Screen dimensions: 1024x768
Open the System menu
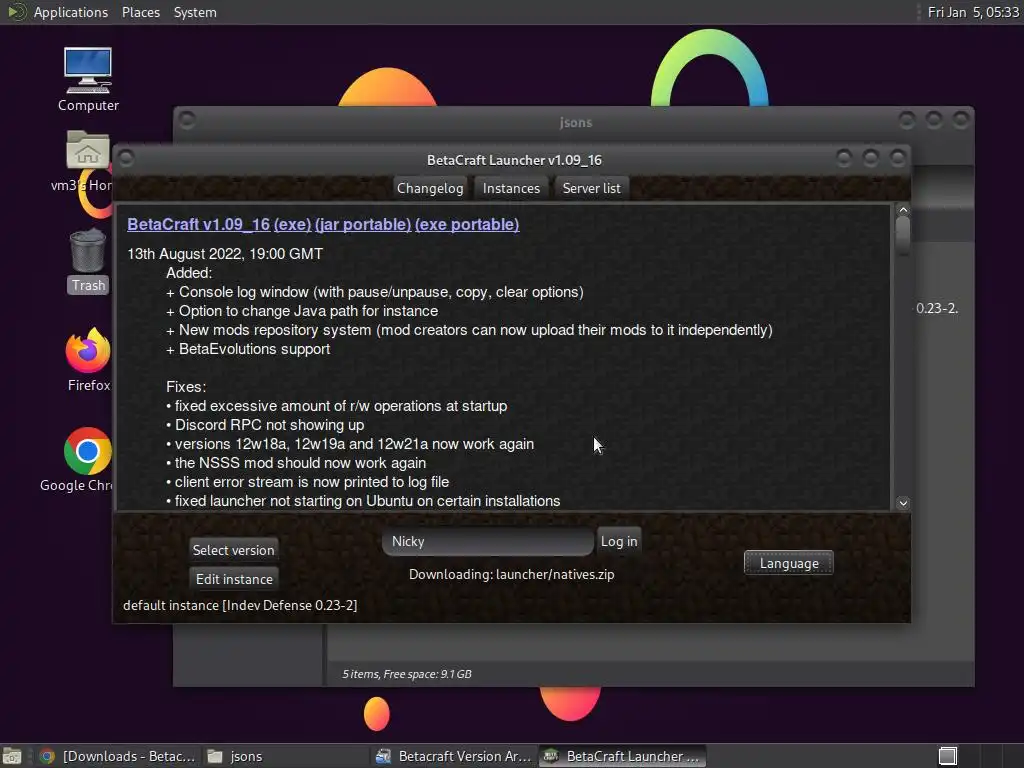[195, 12]
